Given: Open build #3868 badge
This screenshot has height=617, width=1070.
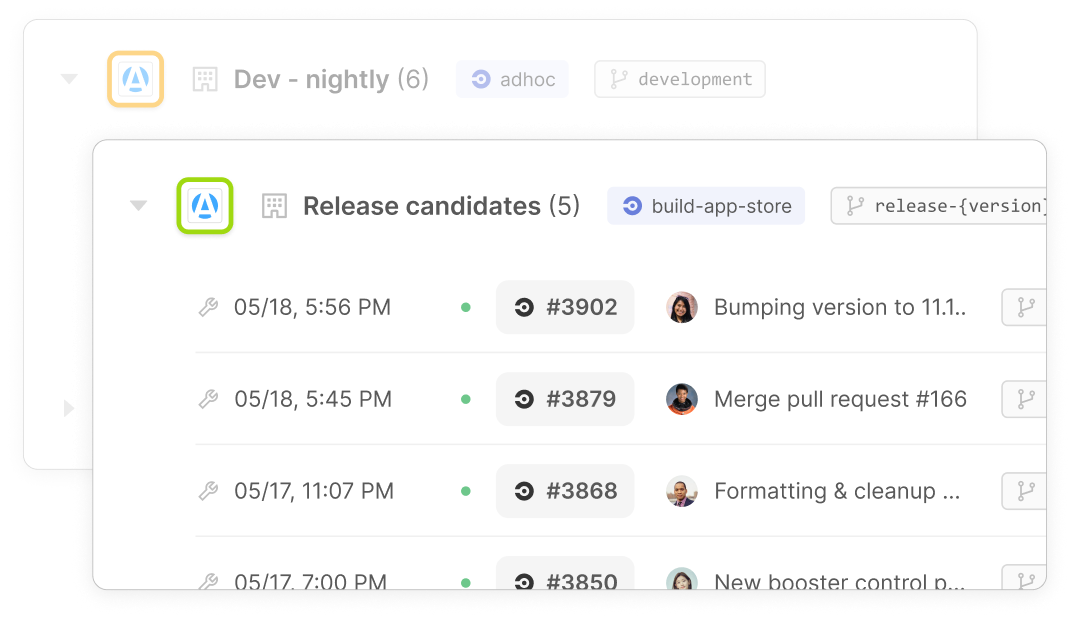Looking at the screenshot, I should [x=565, y=491].
